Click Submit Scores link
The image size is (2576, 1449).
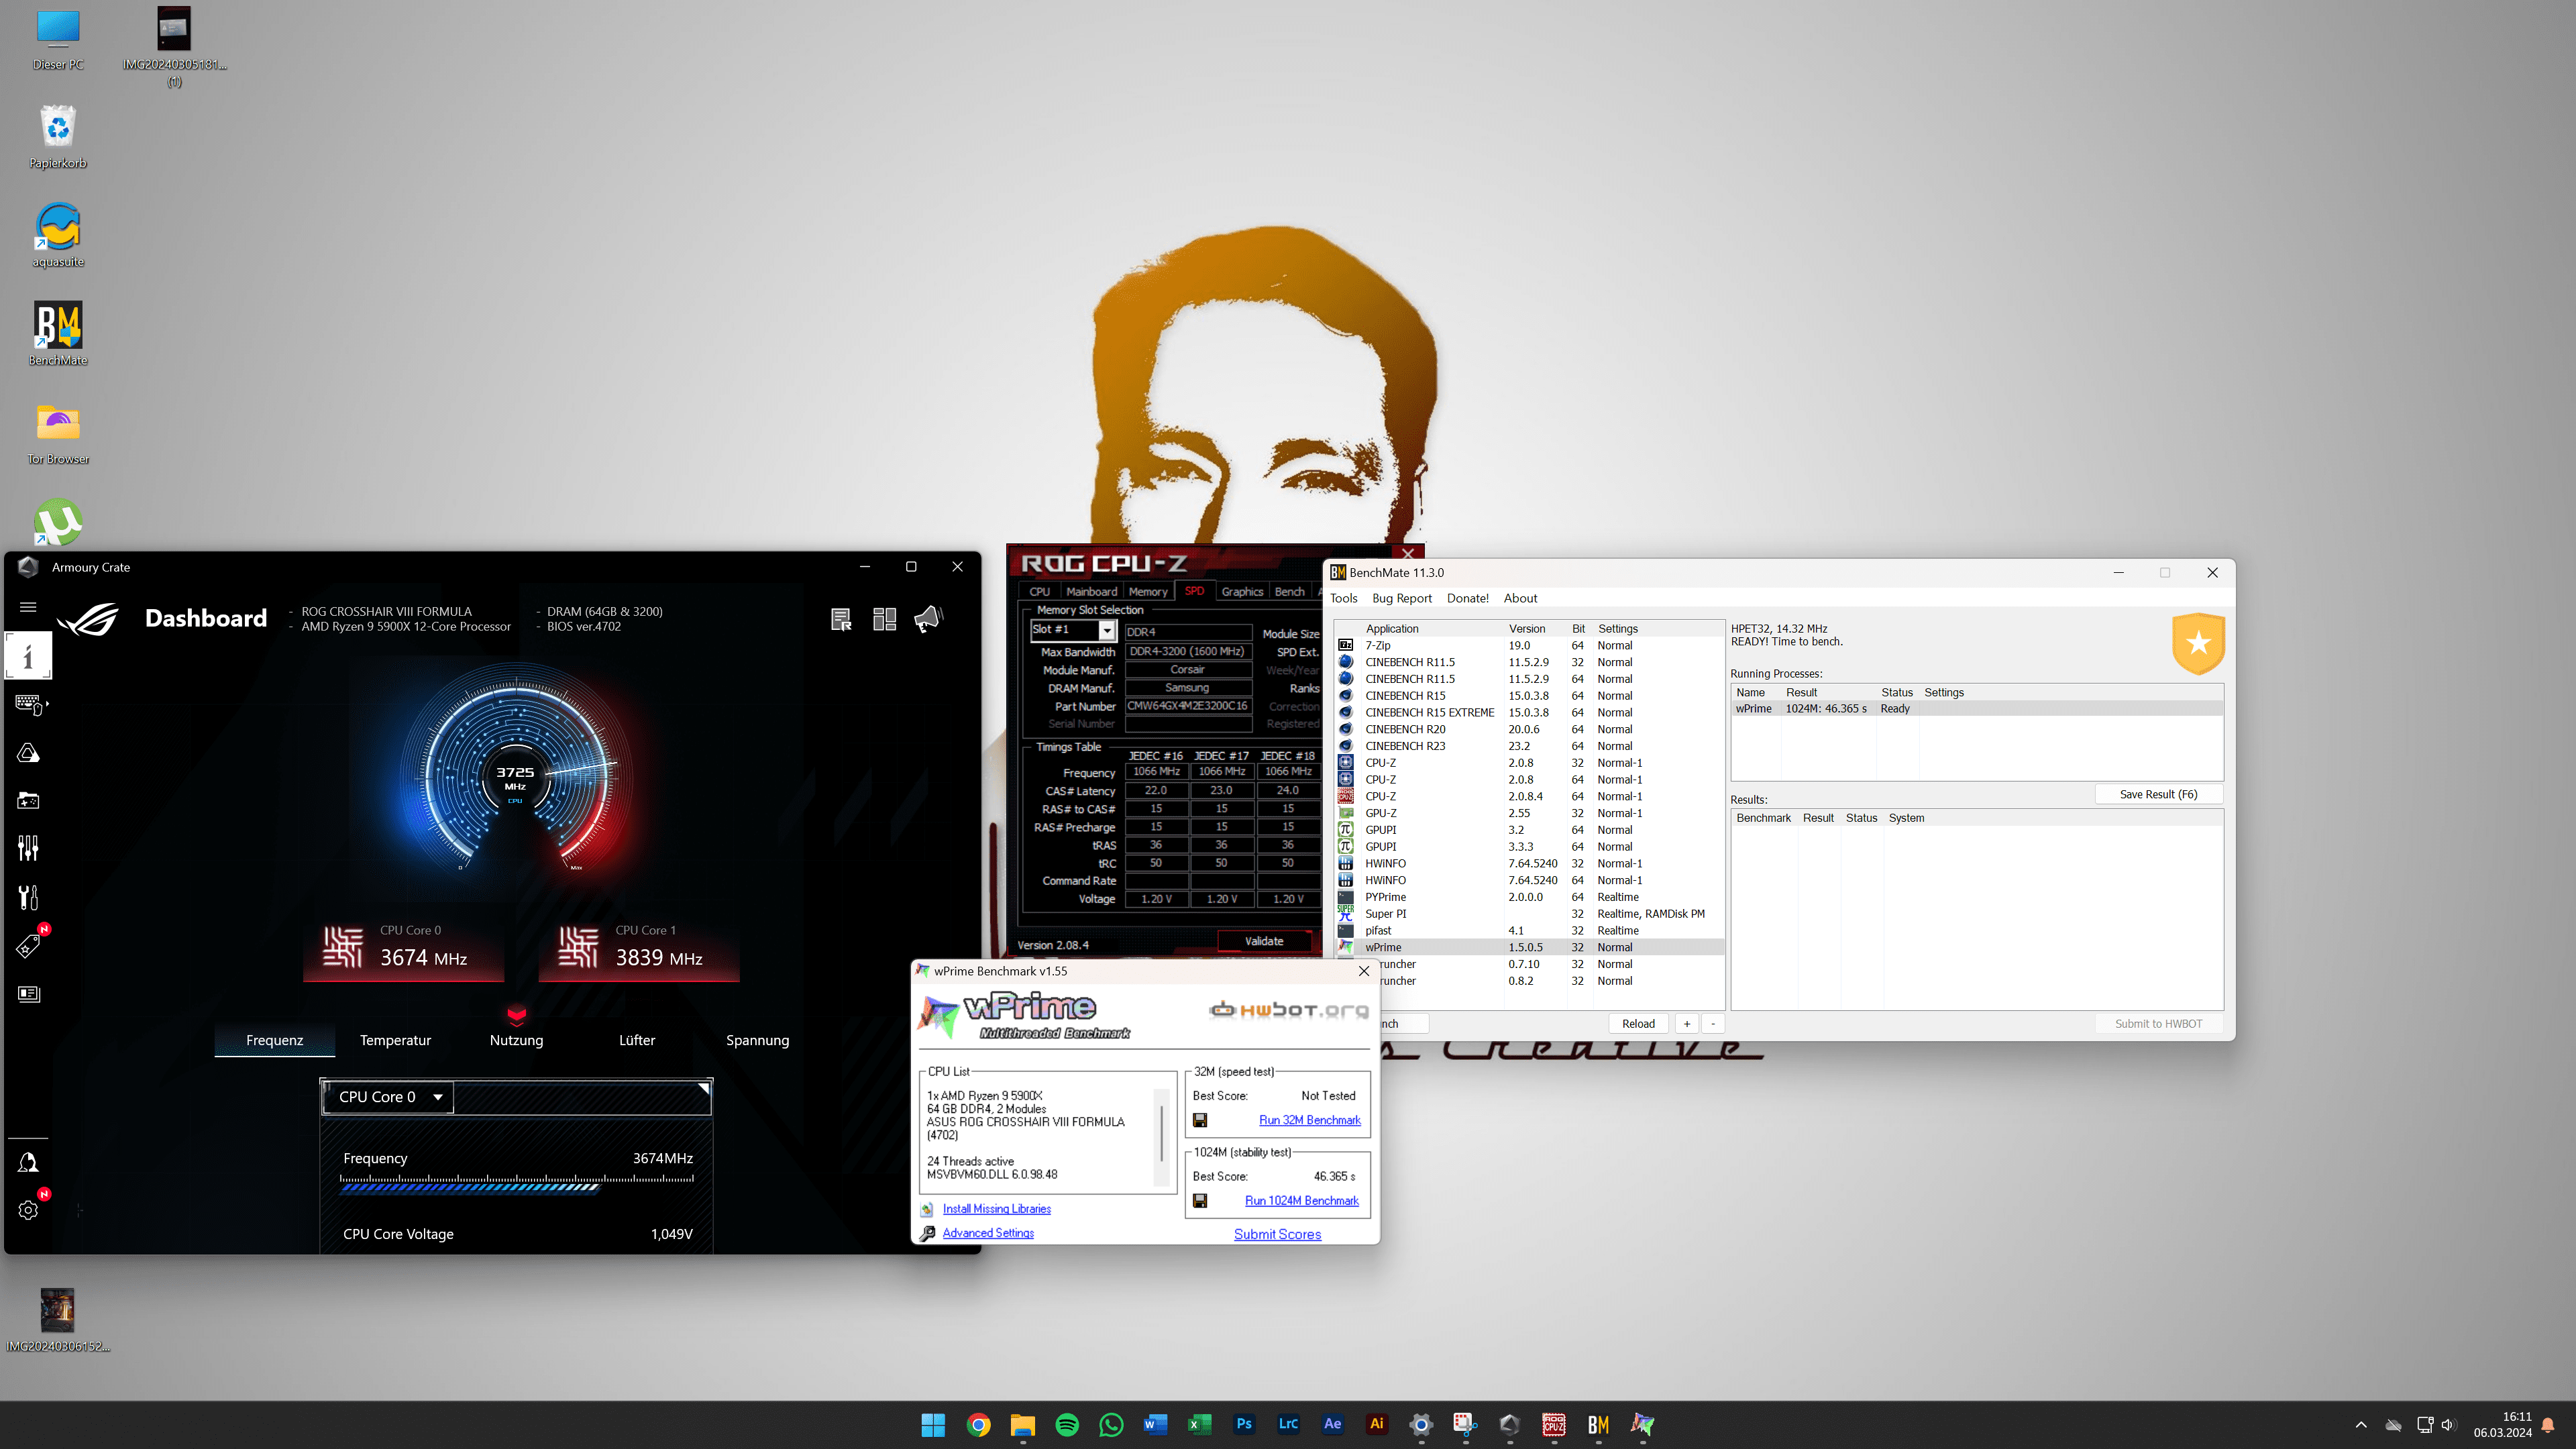click(x=1277, y=1235)
